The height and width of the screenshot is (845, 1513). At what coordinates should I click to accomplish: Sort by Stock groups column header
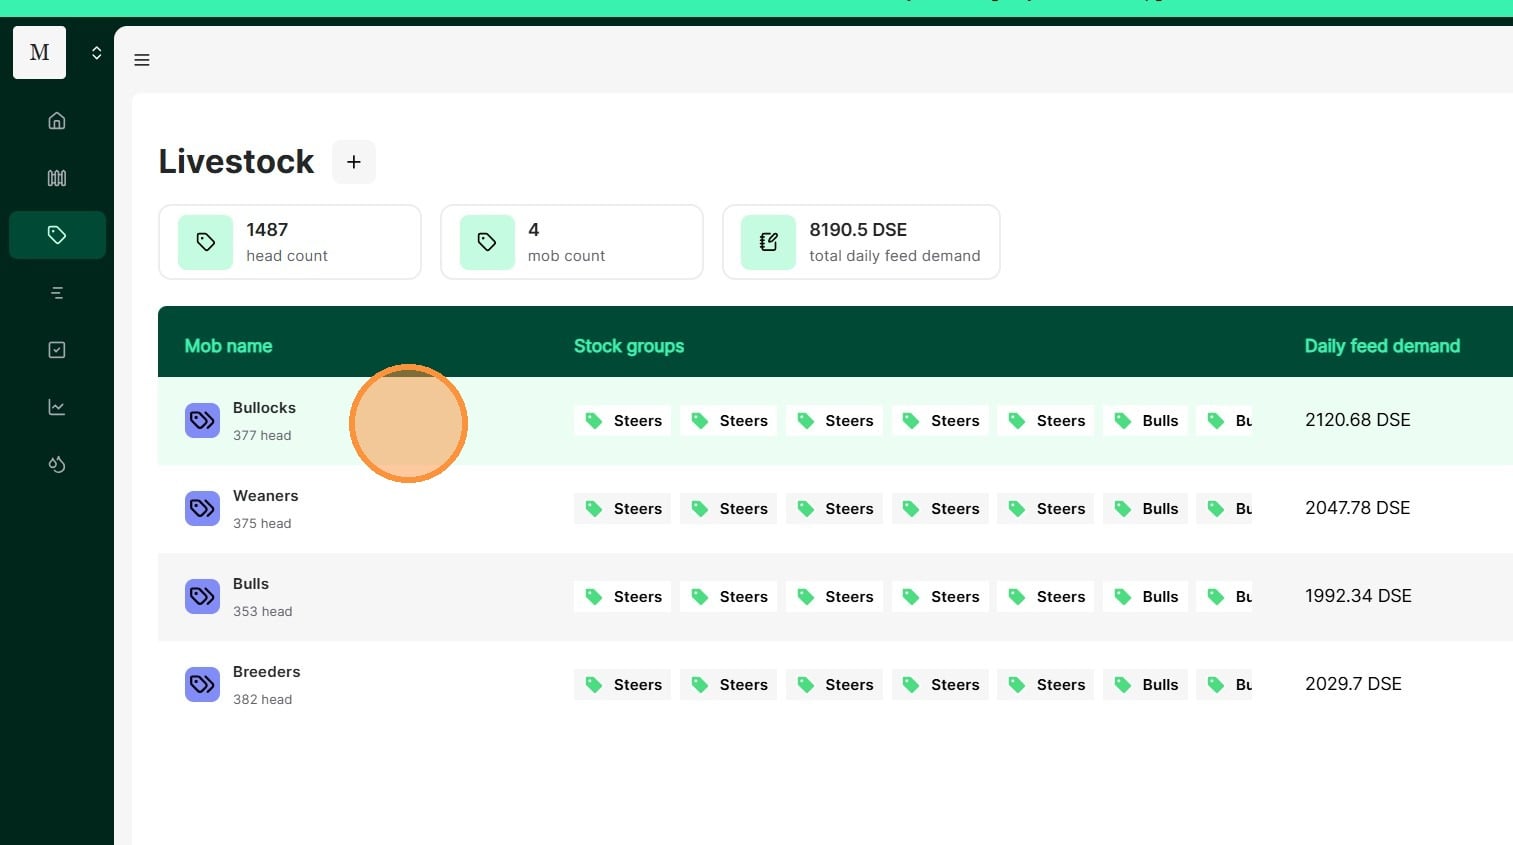[x=629, y=346]
